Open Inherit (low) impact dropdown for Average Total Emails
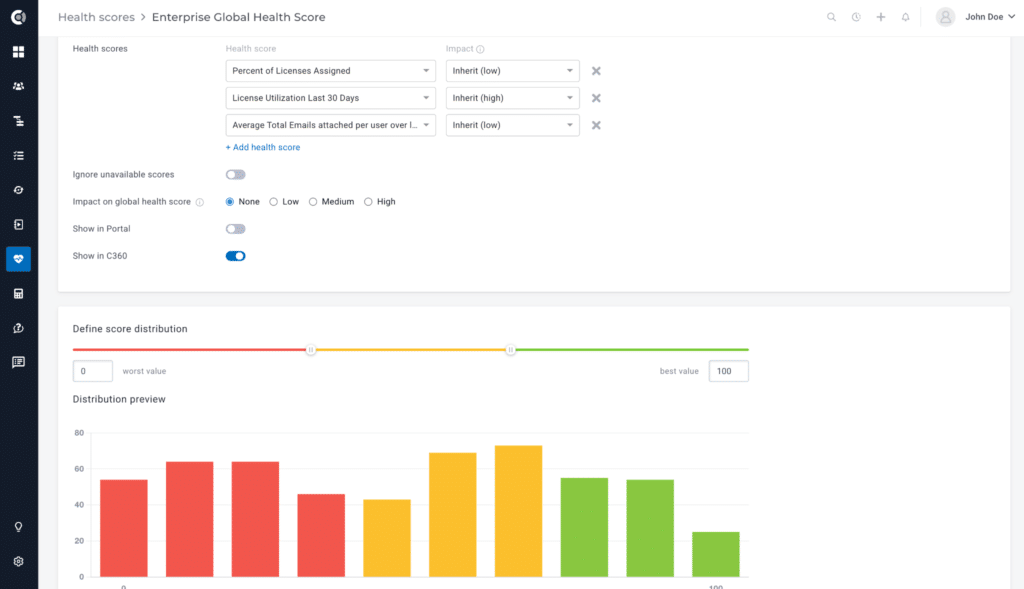 point(513,125)
